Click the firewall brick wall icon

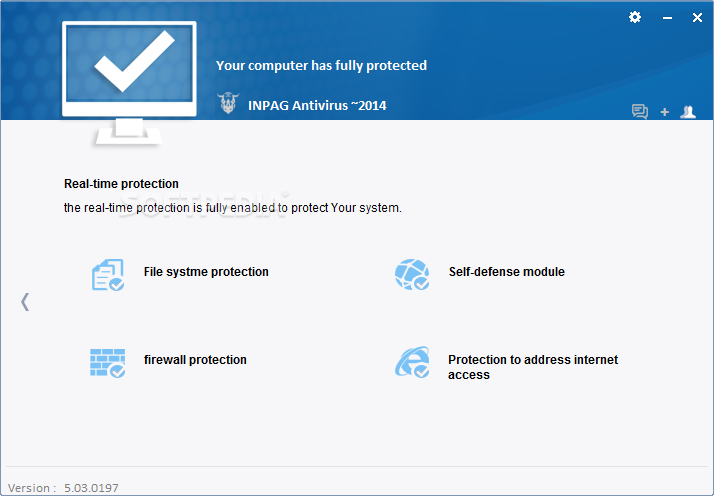107,363
